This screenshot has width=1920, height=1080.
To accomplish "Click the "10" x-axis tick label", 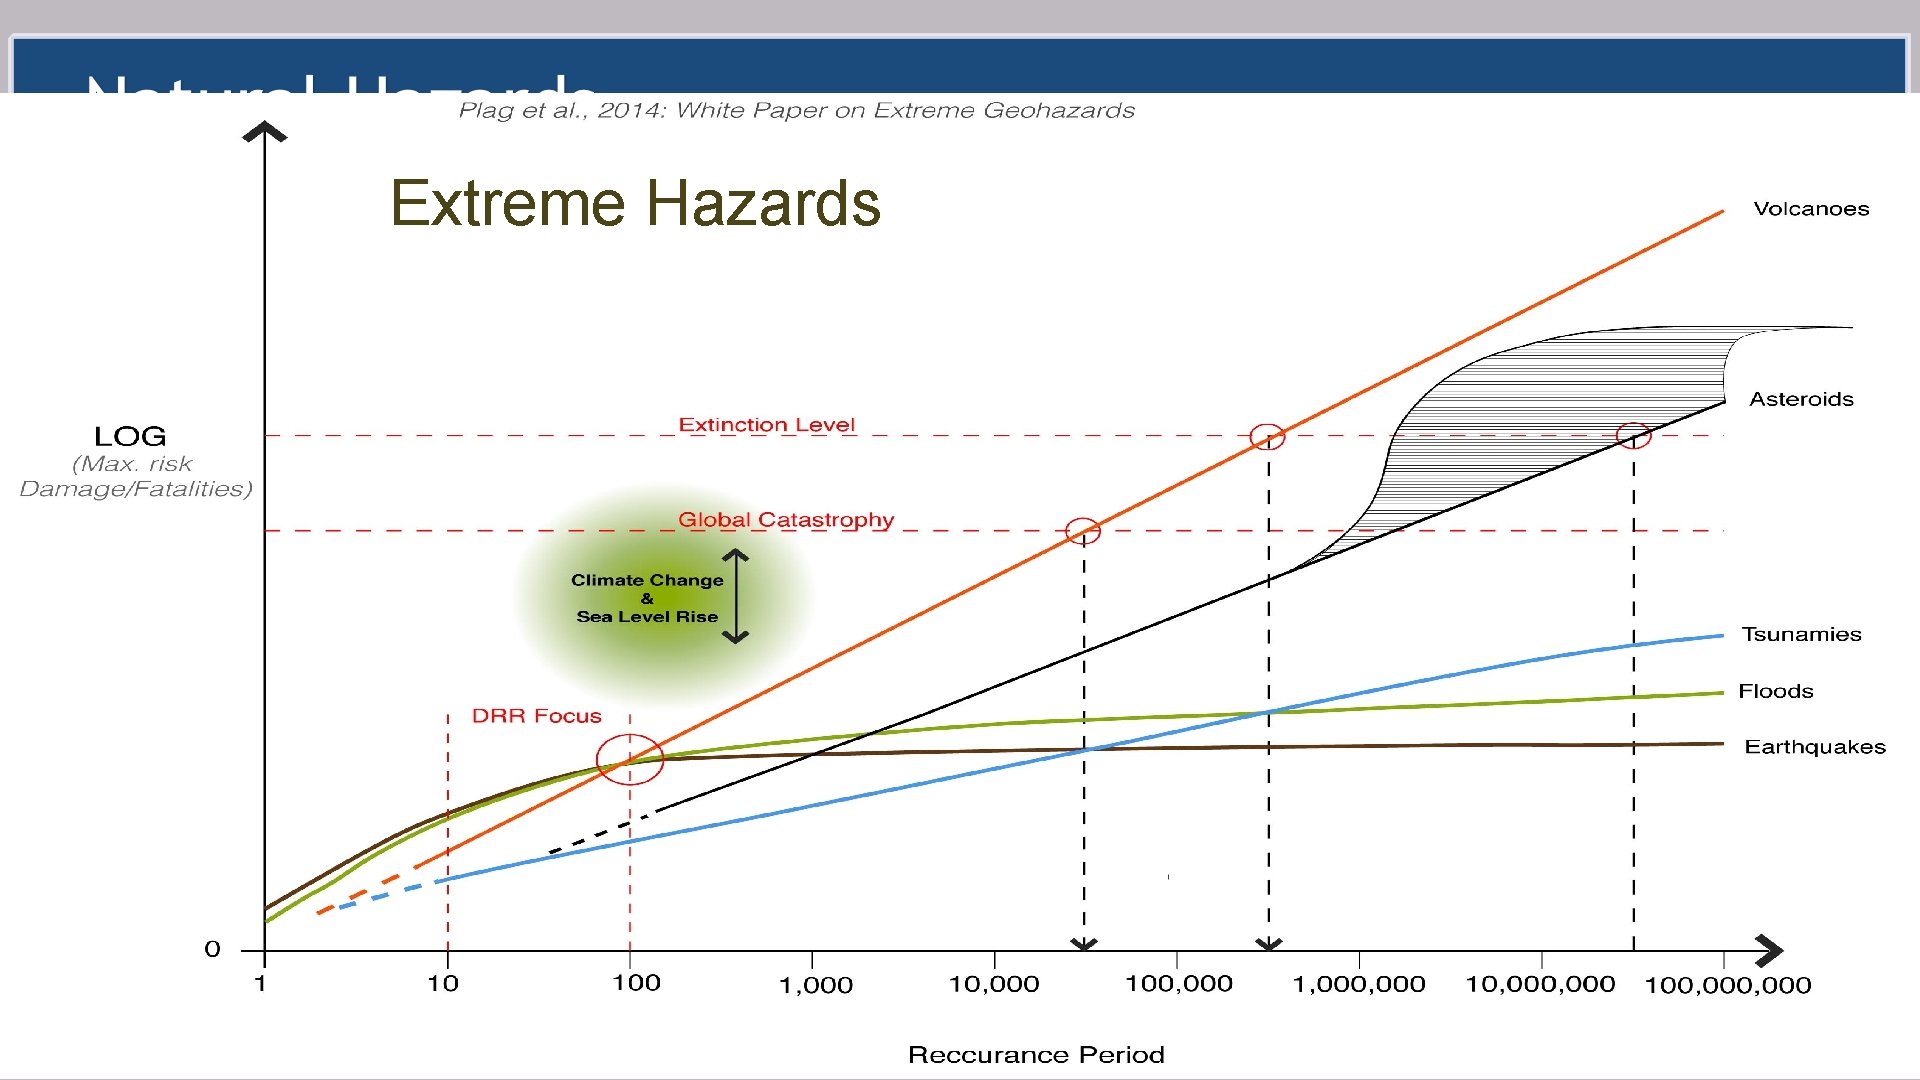I will tap(443, 984).
